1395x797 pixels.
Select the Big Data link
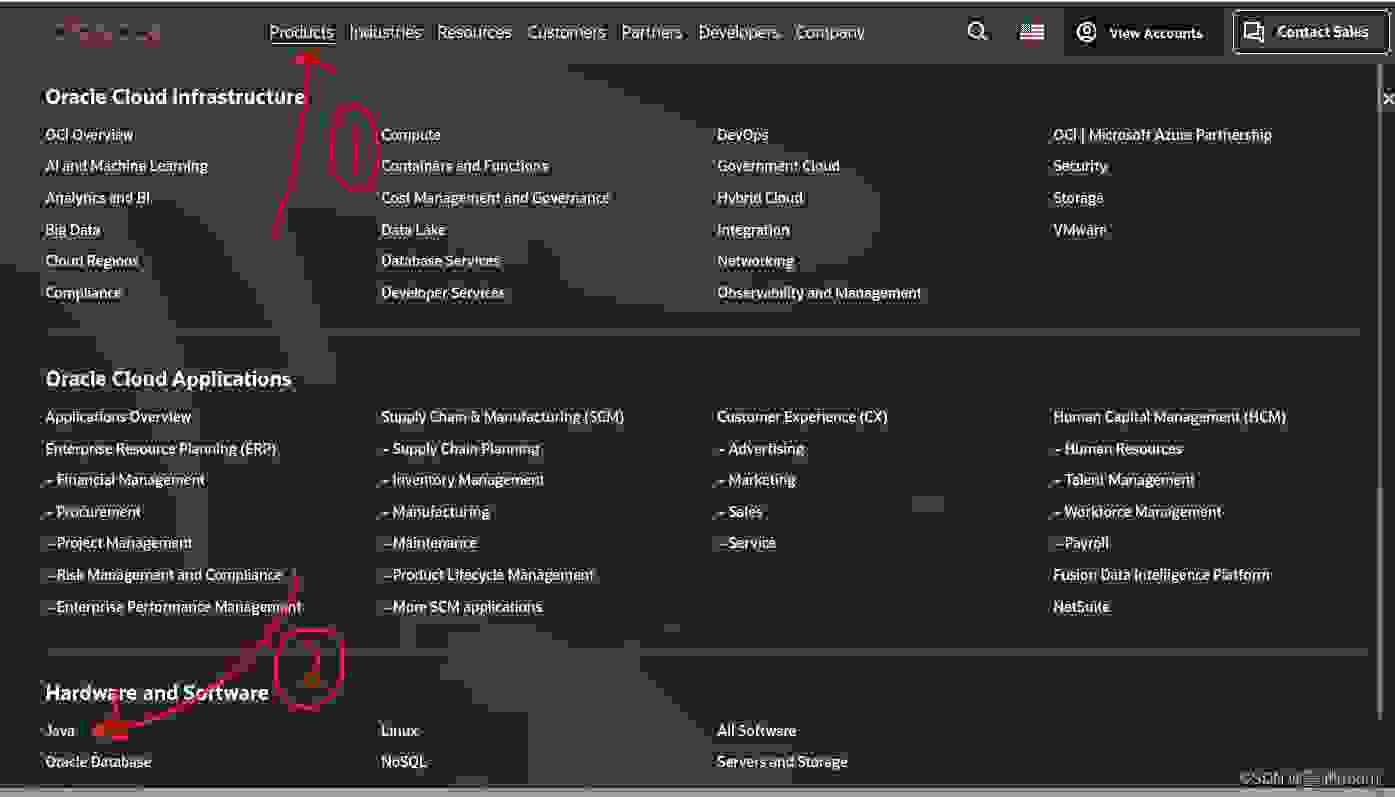(73, 229)
